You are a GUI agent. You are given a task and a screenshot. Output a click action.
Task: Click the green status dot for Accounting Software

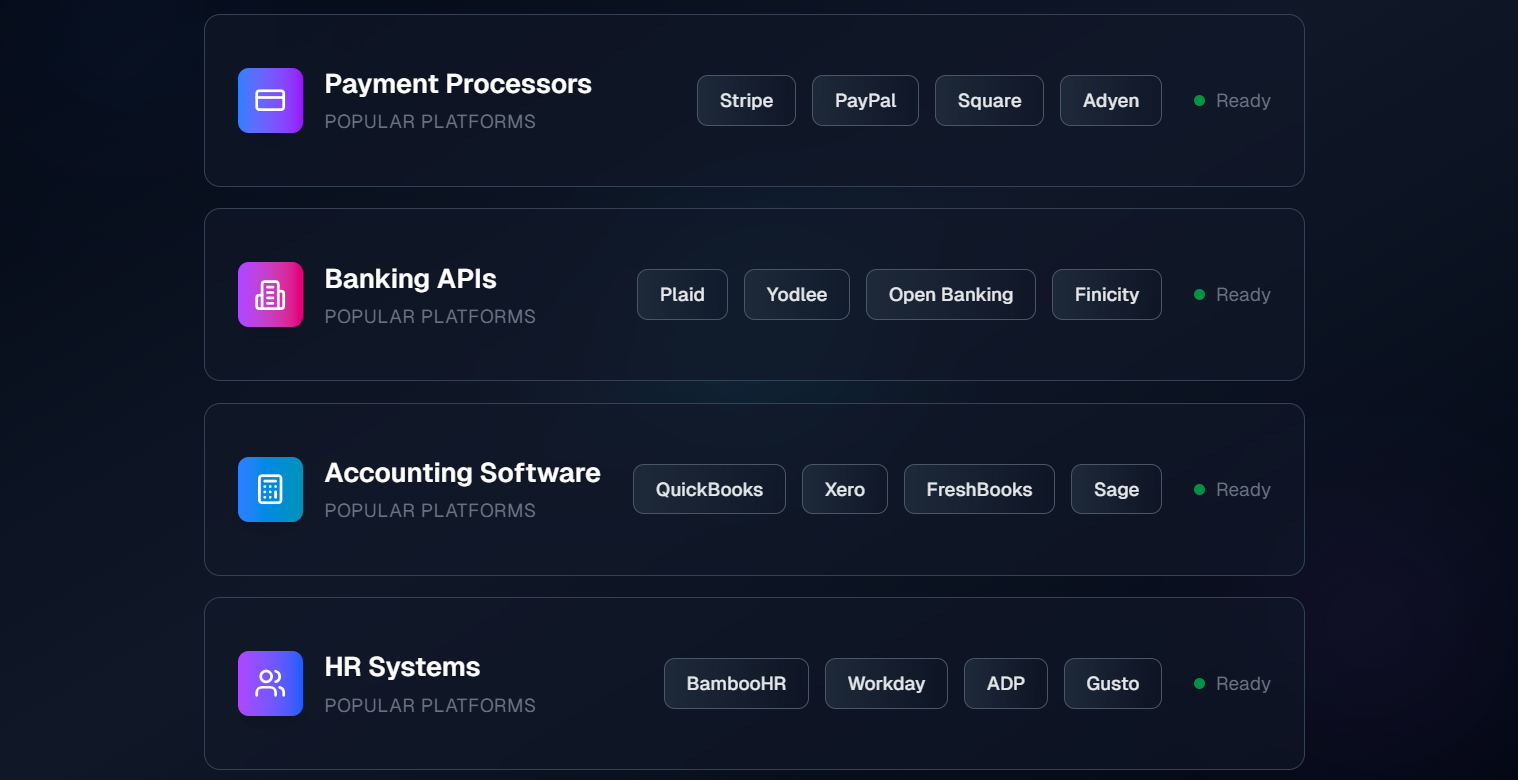[1199, 489]
